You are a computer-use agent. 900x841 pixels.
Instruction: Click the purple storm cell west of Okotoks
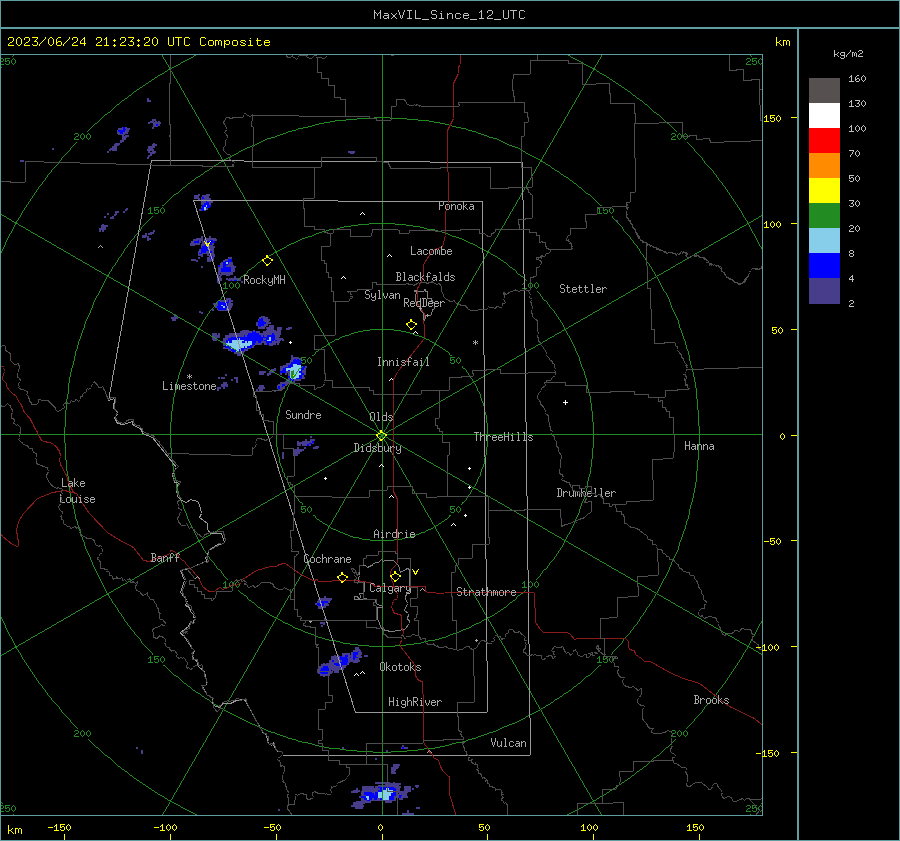click(341, 661)
